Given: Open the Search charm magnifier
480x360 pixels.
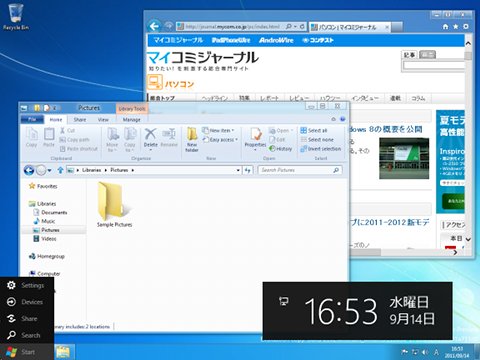Looking at the screenshot, I should (x=11, y=335).
